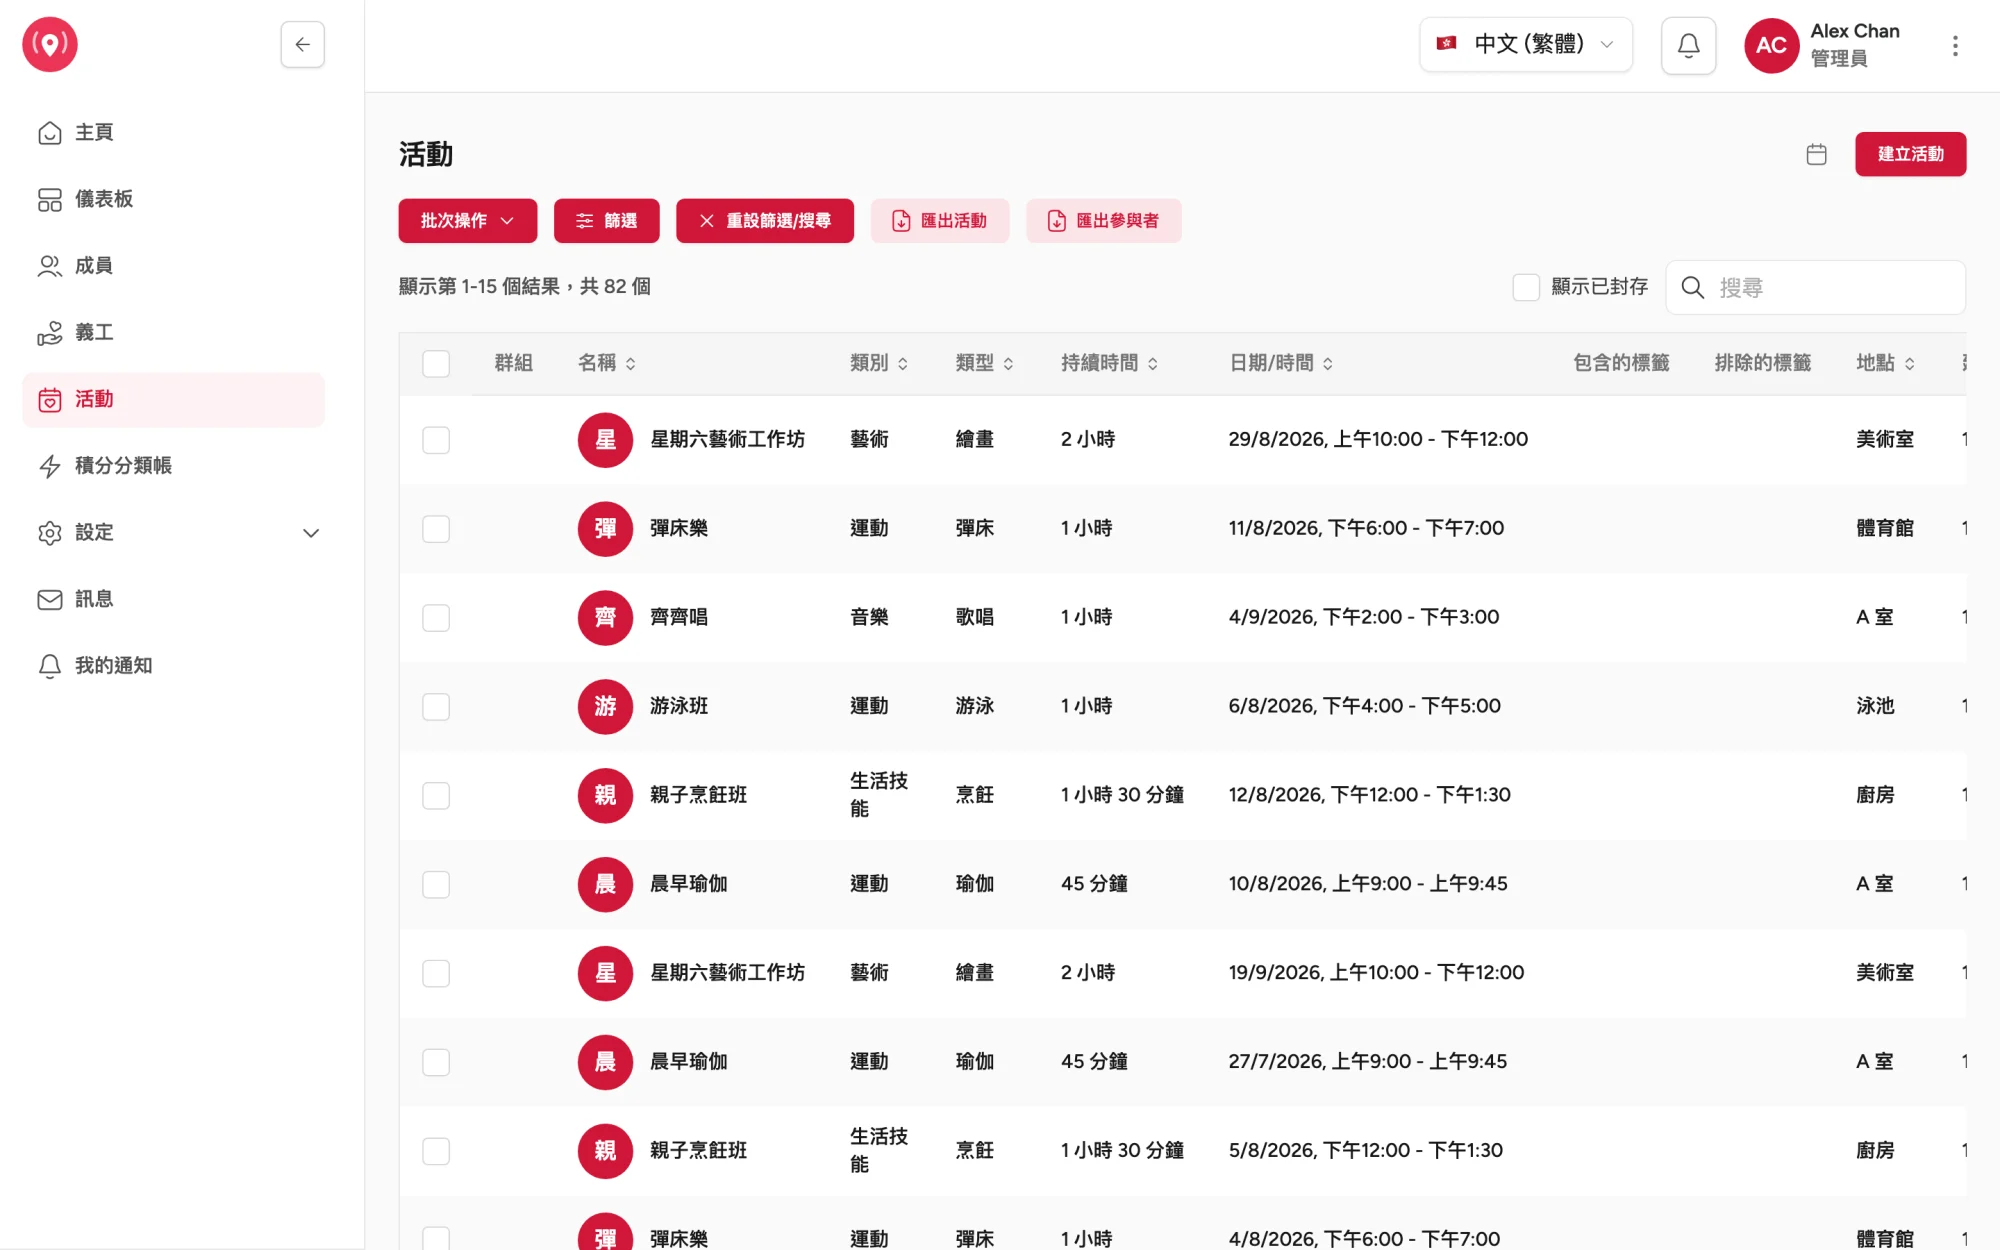Click the 篩選 filter button
This screenshot has width=2000, height=1250.
(x=606, y=221)
